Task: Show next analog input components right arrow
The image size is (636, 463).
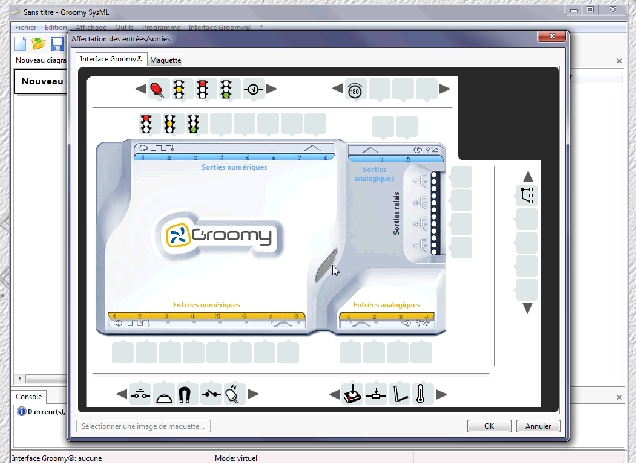Action: point(441,394)
